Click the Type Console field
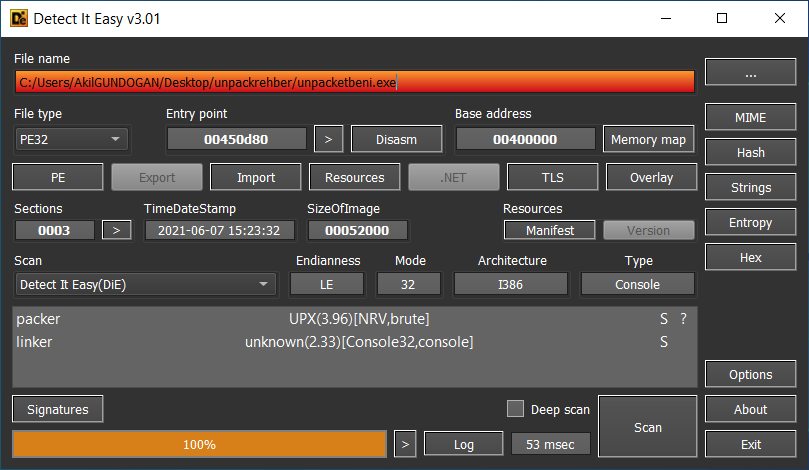The height and width of the screenshot is (470, 809). click(638, 284)
